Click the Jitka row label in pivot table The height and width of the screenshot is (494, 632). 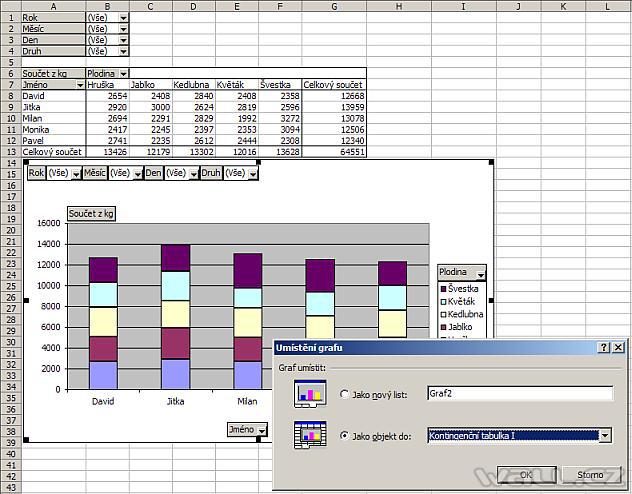54,107
